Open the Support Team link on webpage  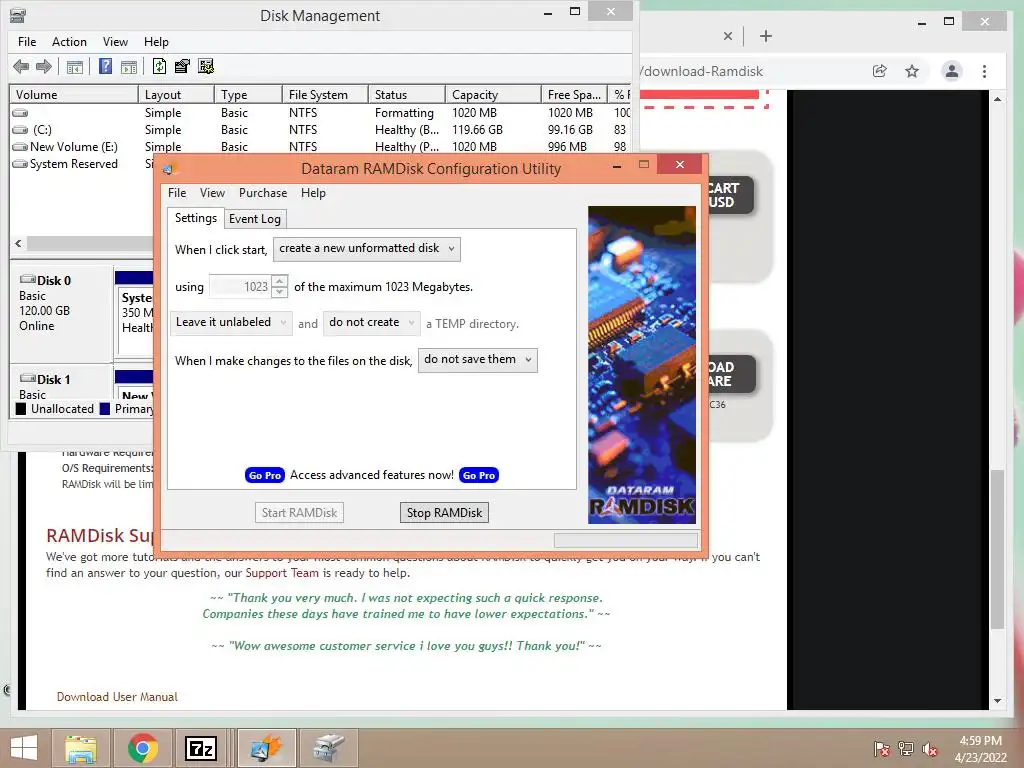281,573
